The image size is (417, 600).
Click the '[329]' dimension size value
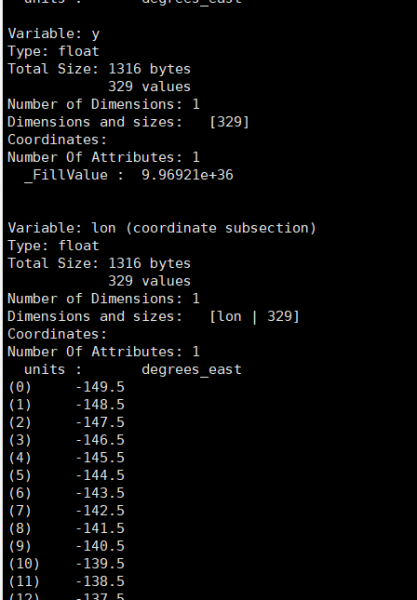[x=229, y=122]
